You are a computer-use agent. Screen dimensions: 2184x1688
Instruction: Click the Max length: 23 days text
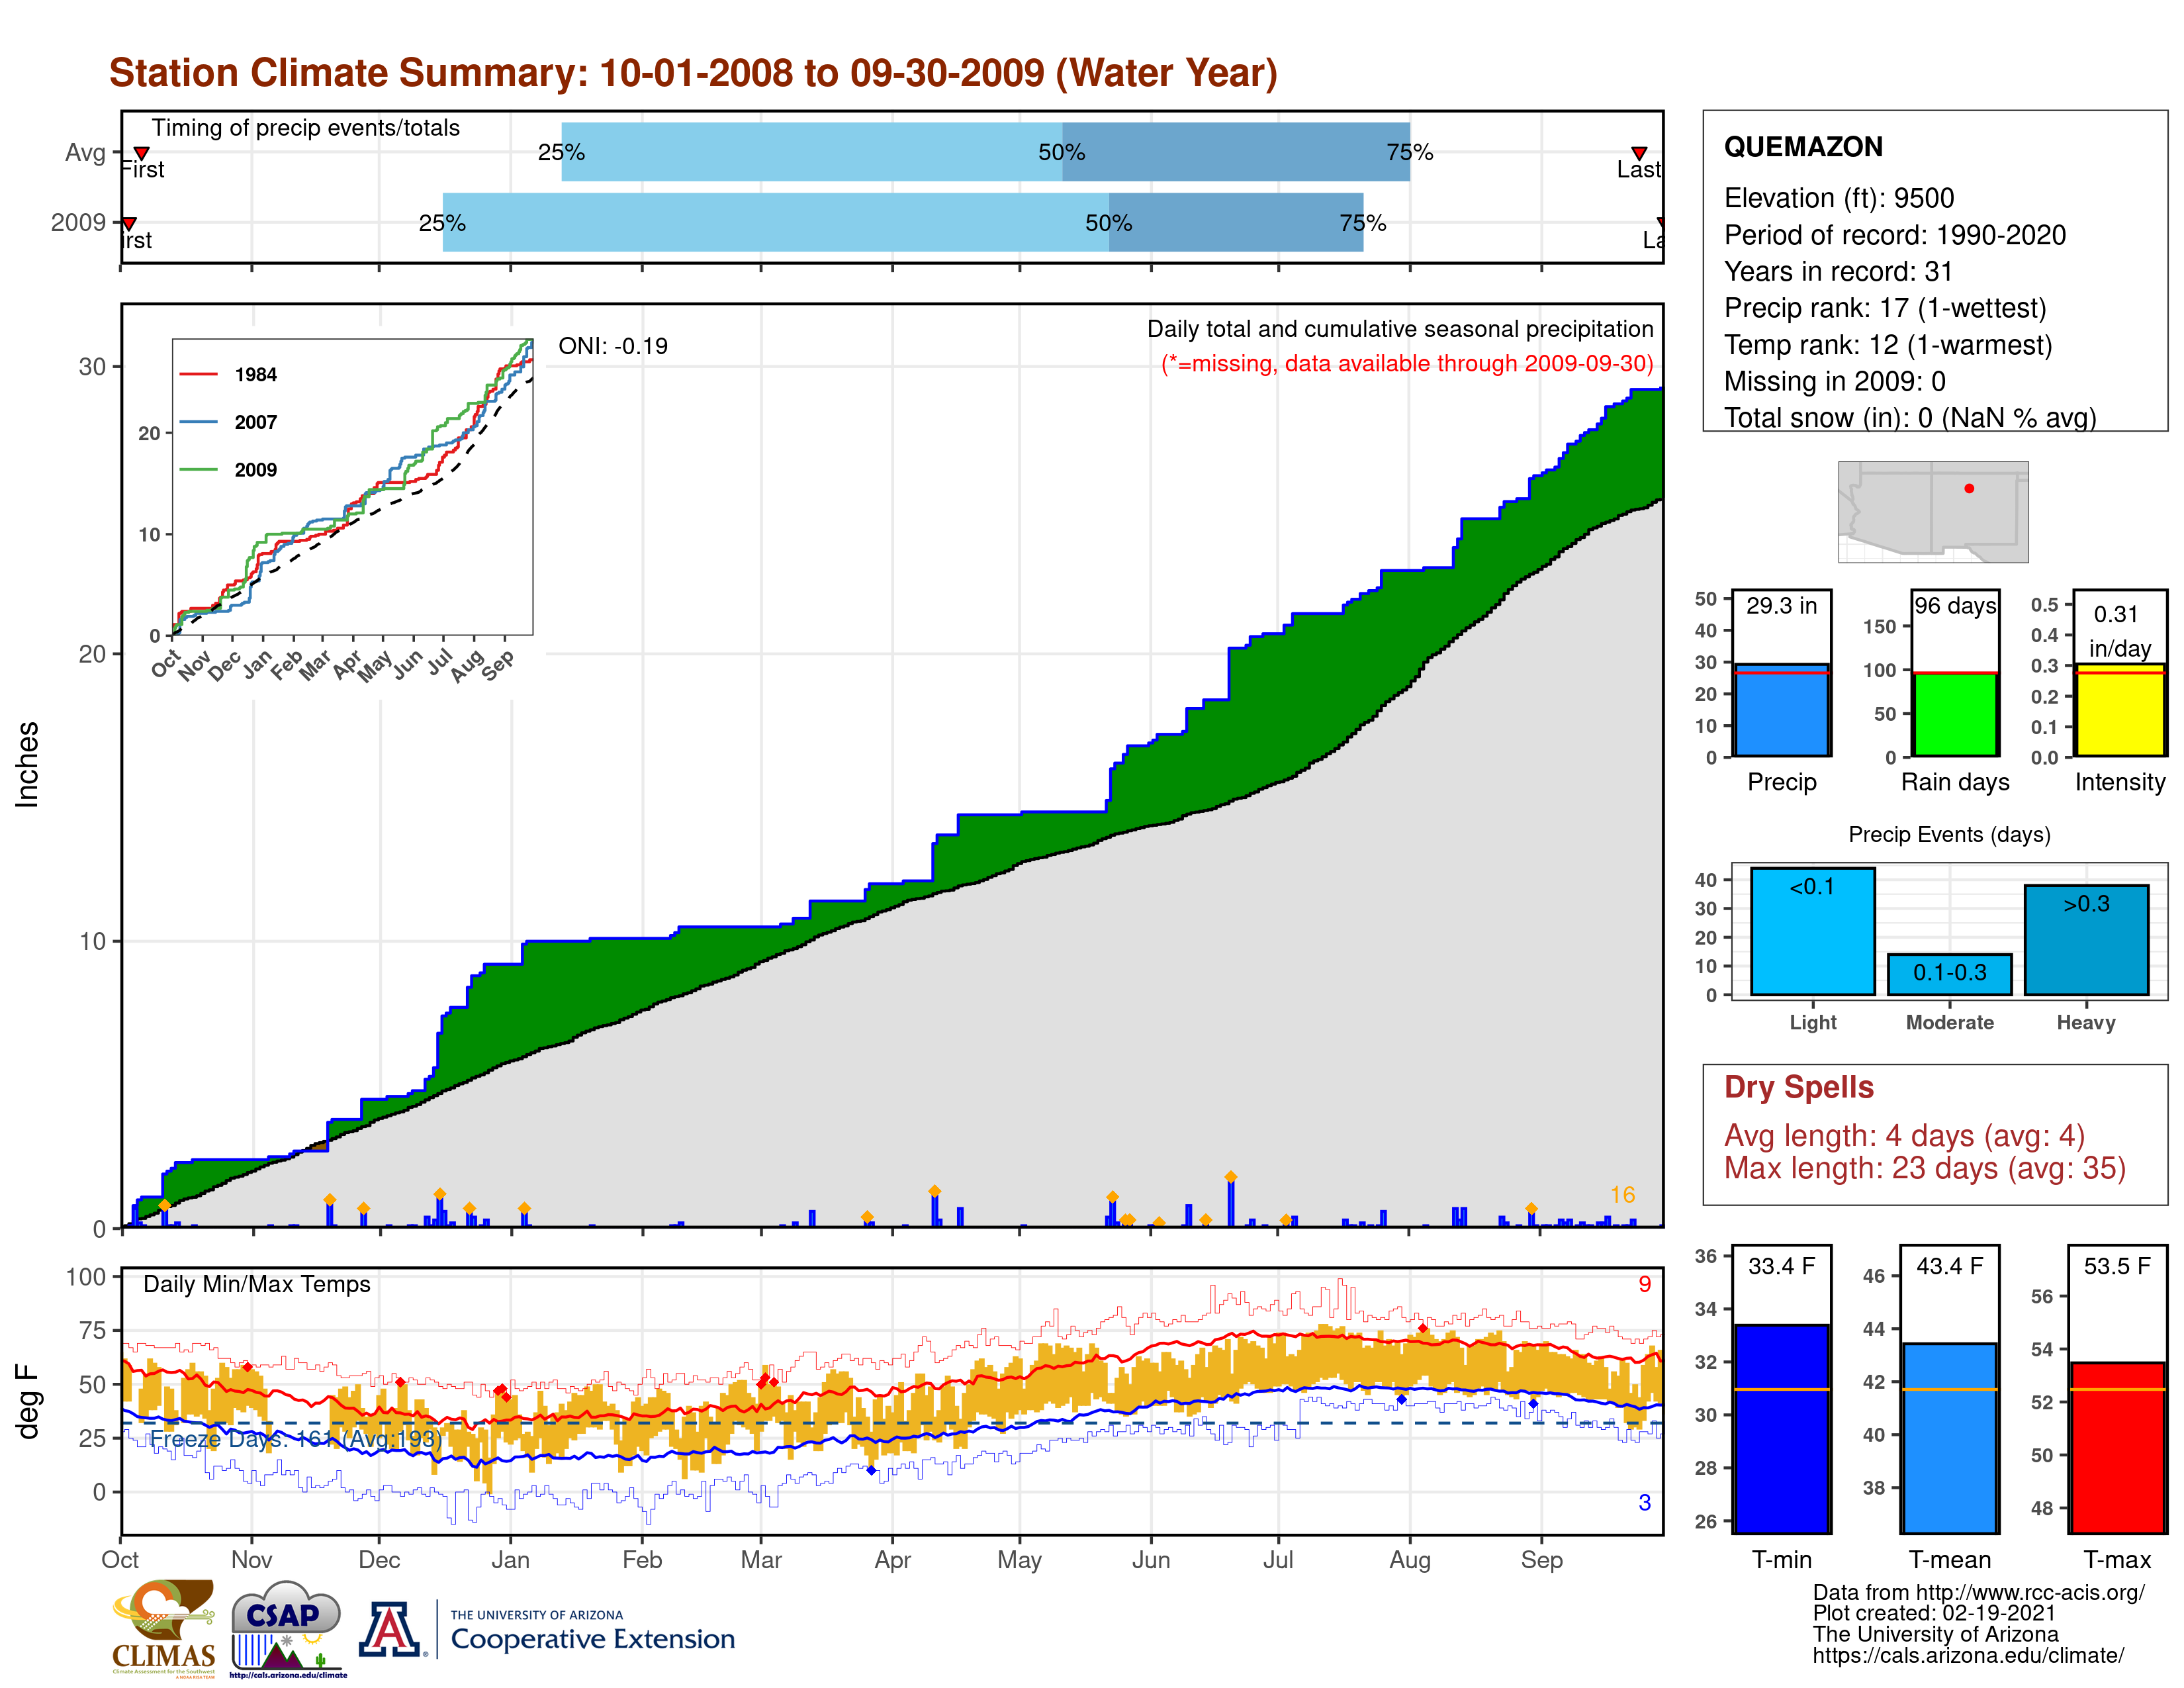[1924, 1168]
